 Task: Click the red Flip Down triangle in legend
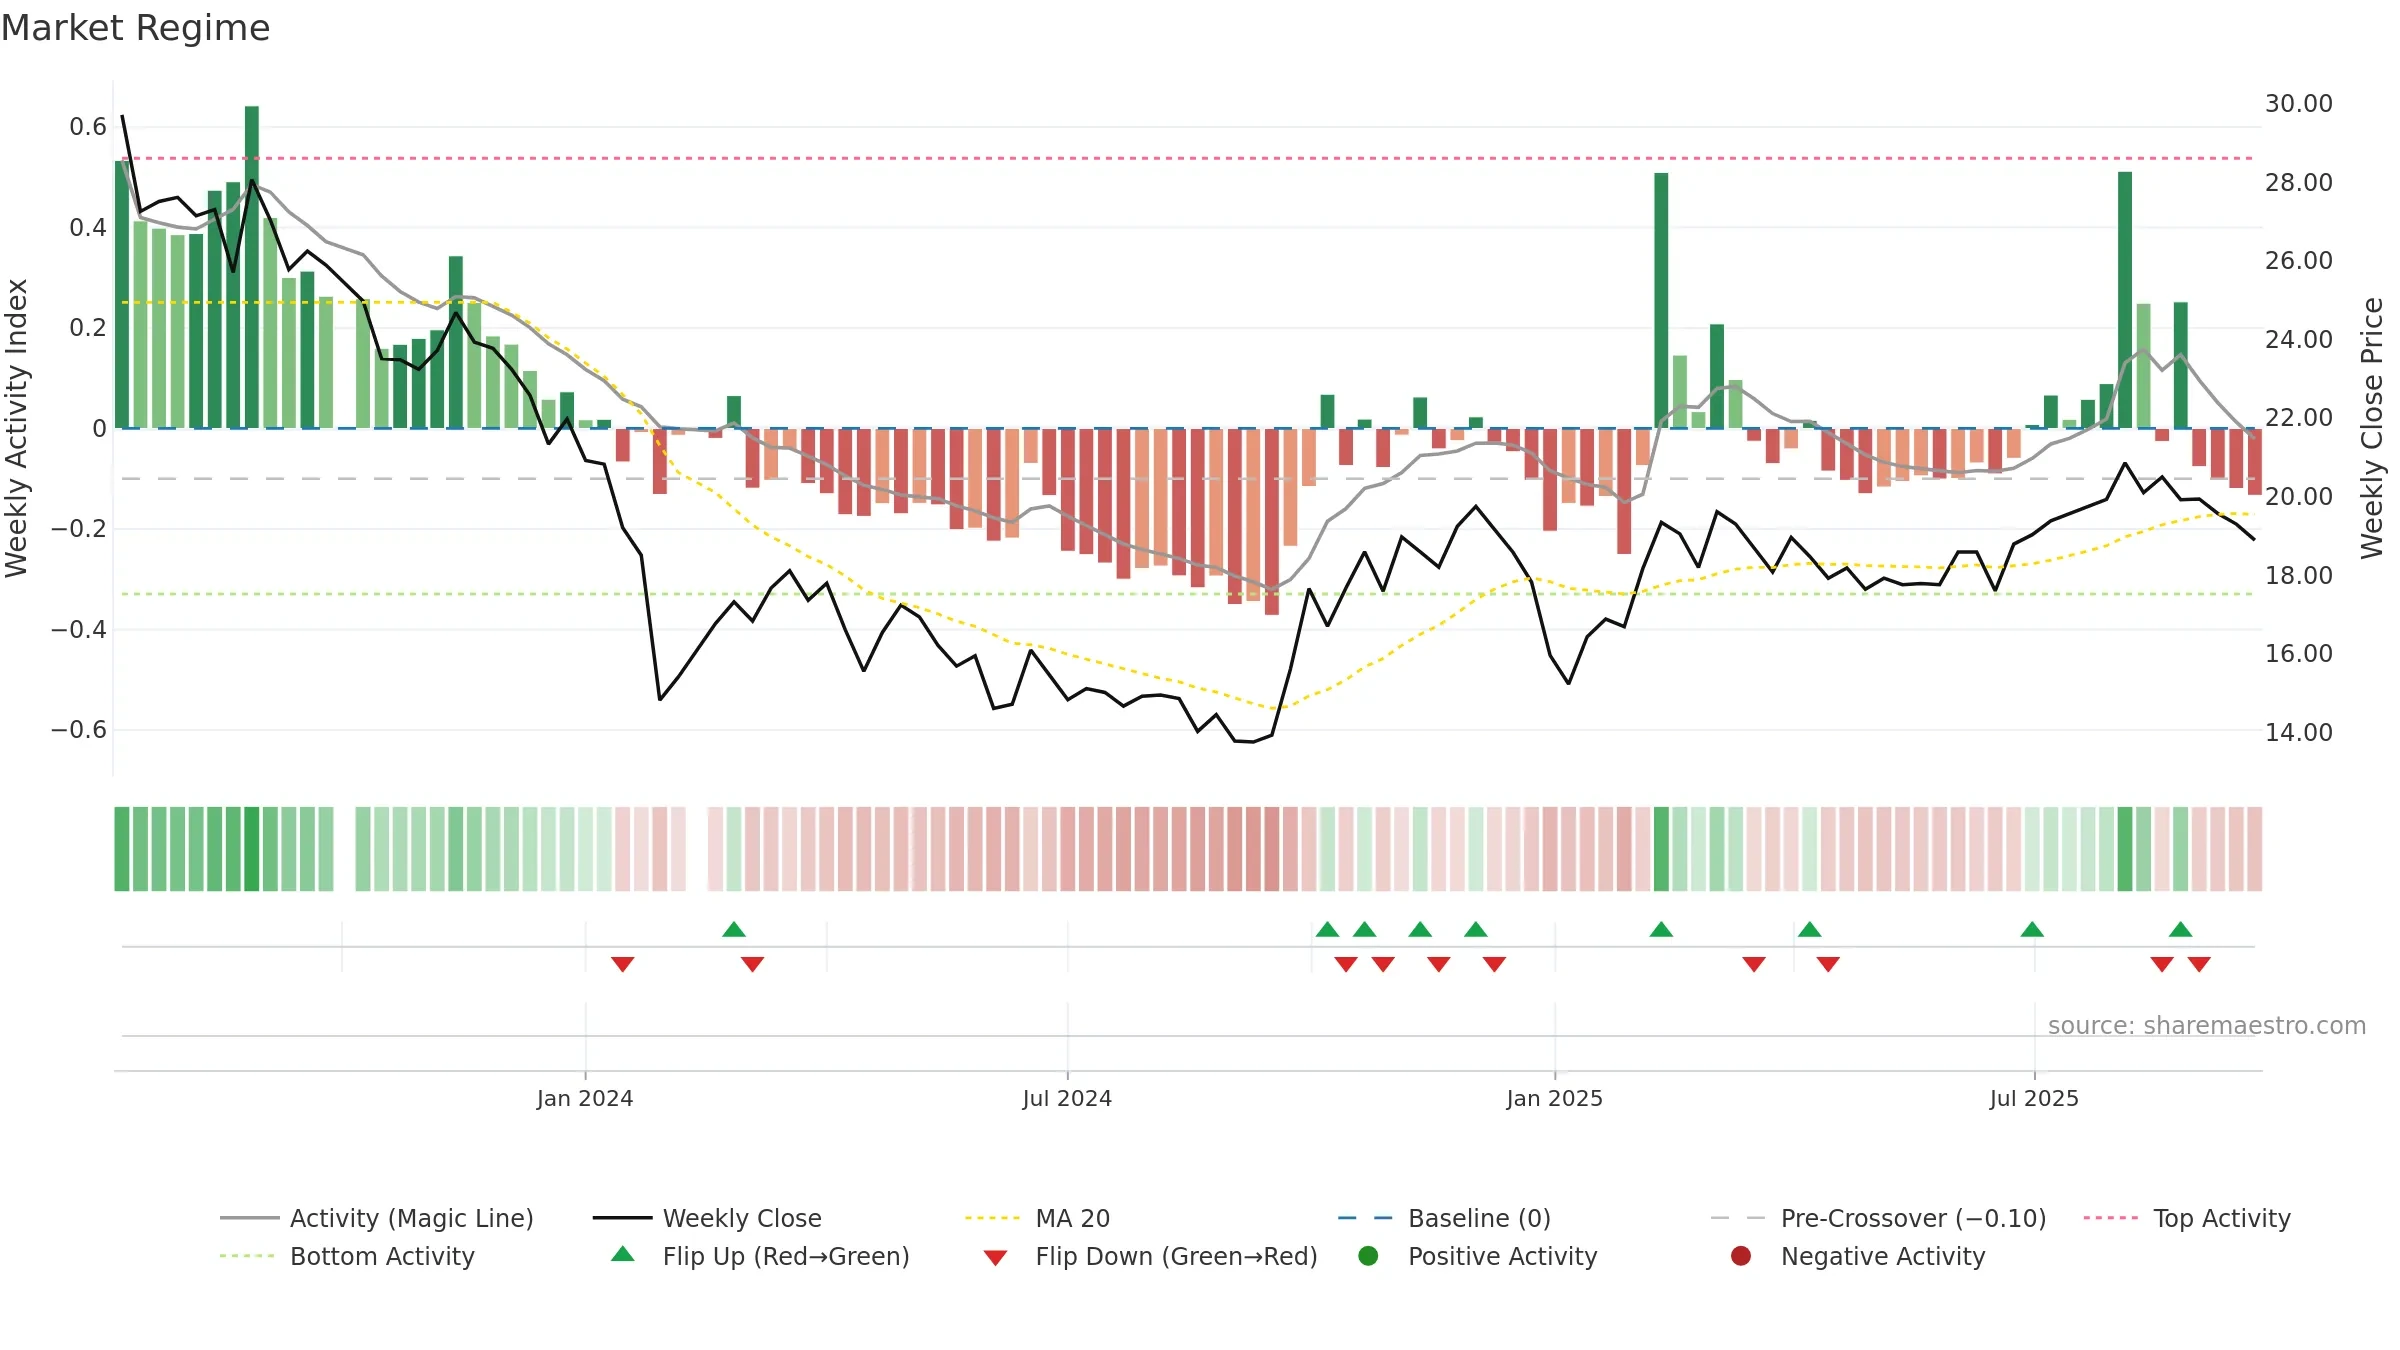click(x=995, y=1258)
